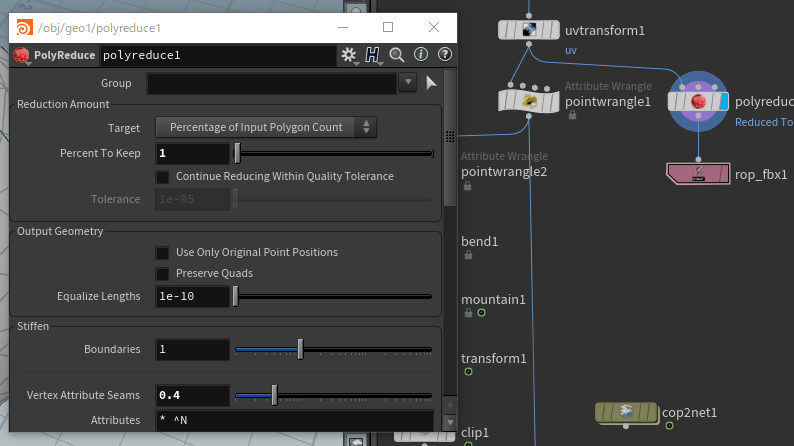The height and width of the screenshot is (446, 794).
Task: Select the cop2net1 node icon
Action: 626,413
